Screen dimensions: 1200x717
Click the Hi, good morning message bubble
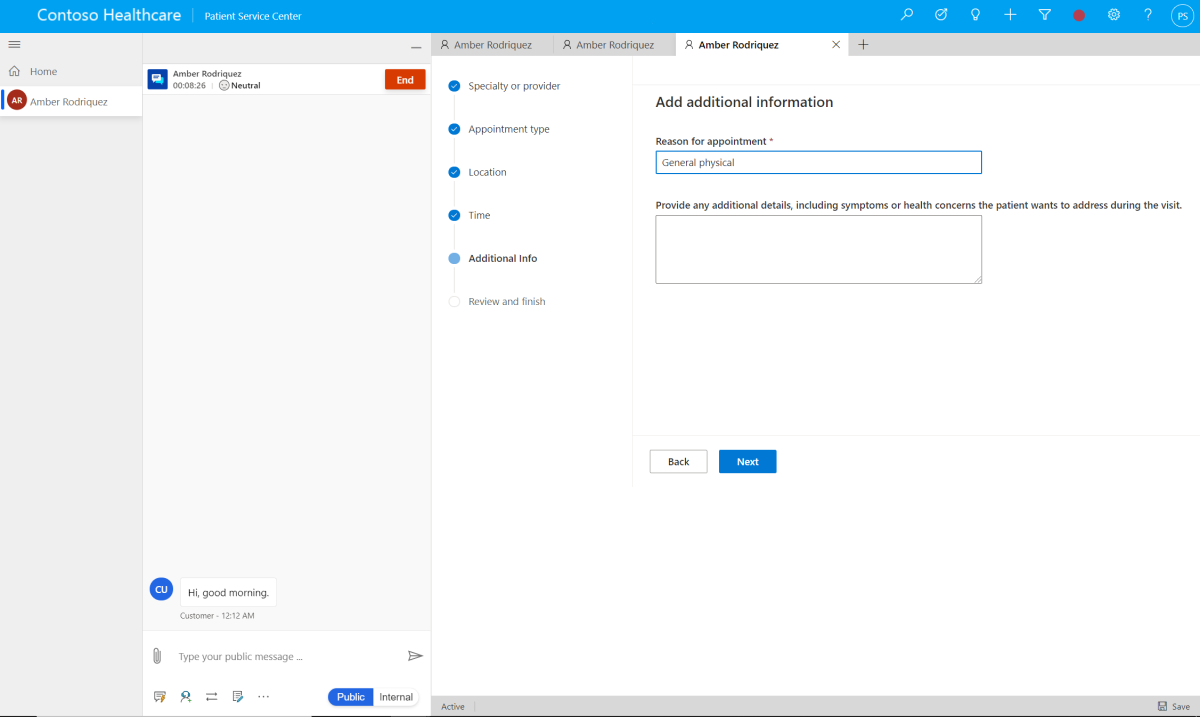pyautogui.click(x=228, y=592)
